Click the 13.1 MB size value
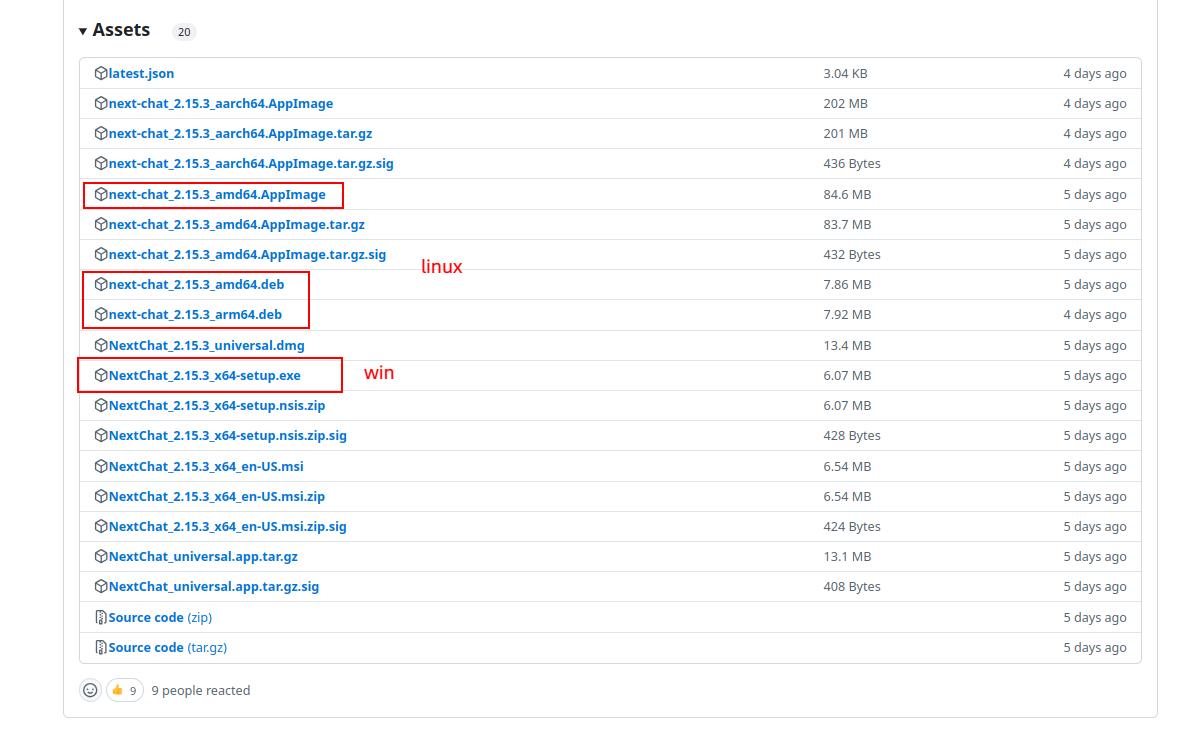Image resolution: width=1203 pixels, height=743 pixels. coord(847,556)
